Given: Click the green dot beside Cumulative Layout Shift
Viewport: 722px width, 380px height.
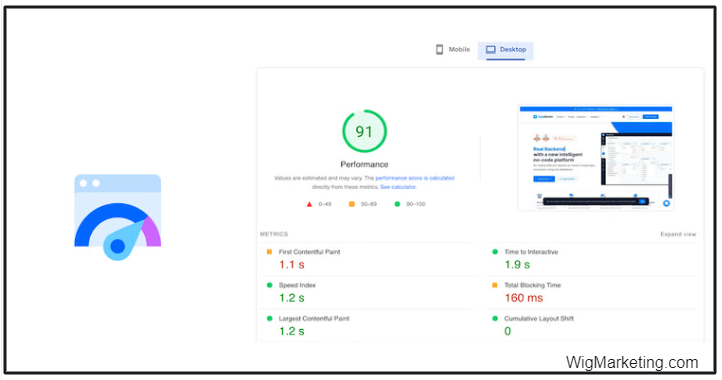Looking at the screenshot, I should [x=495, y=318].
